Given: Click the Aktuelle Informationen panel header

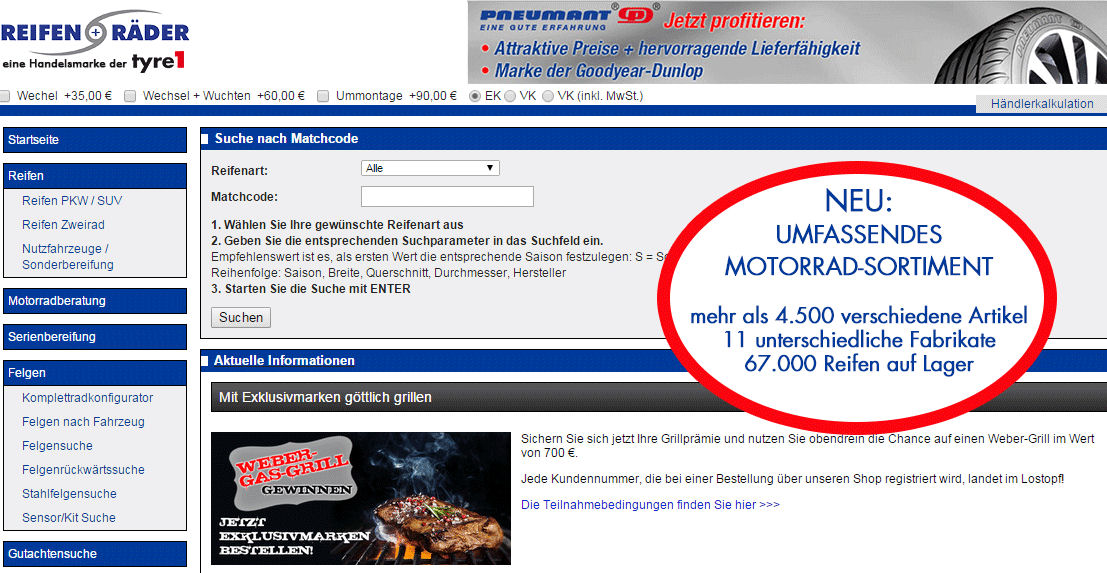Looking at the screenshot, I should [x=654, y=361].
